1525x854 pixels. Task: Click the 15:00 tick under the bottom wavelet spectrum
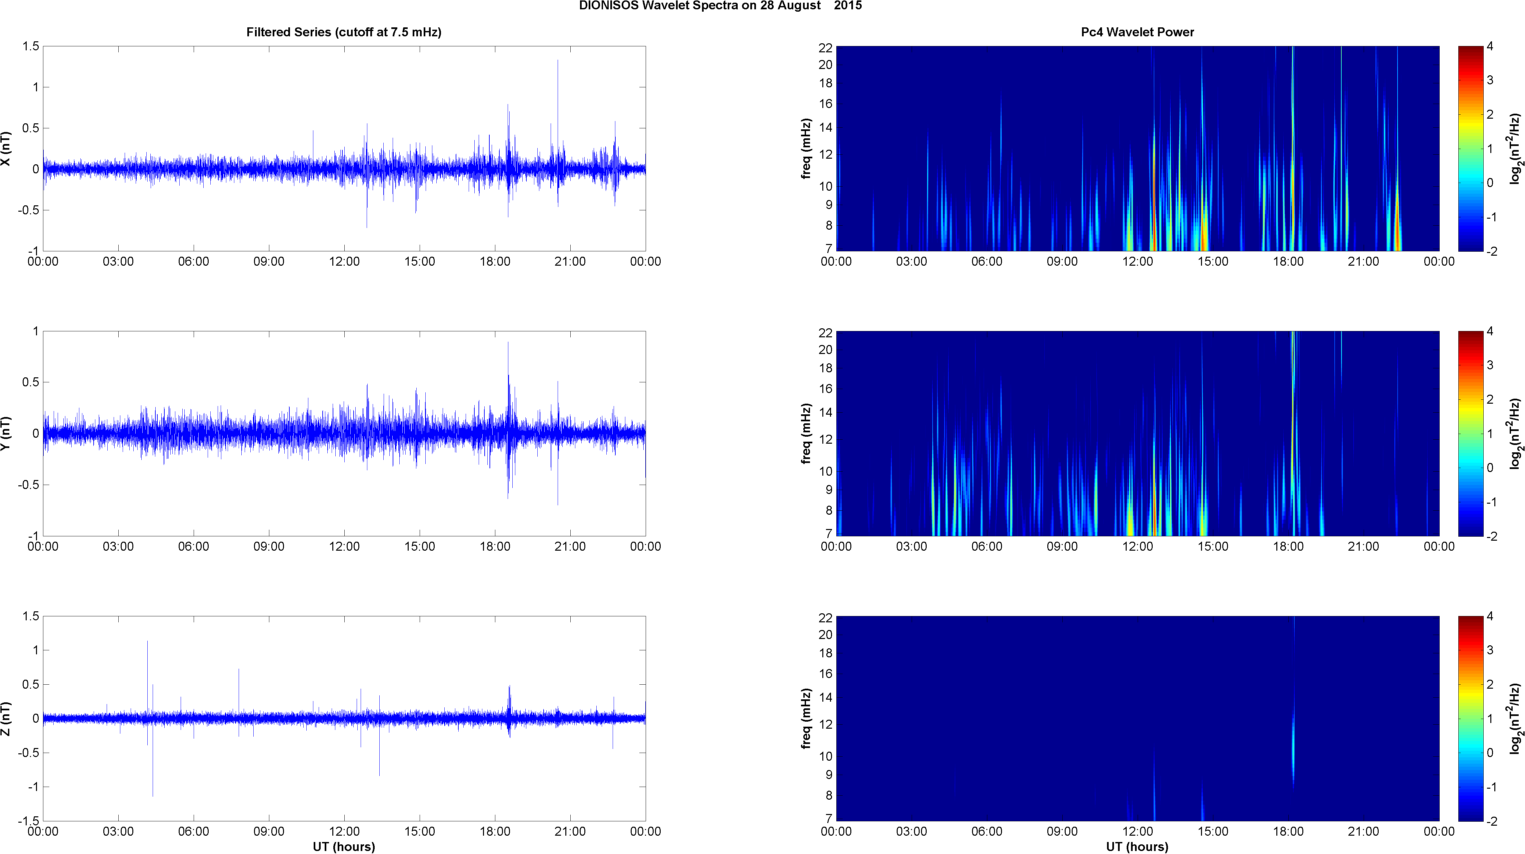pos(1213,832)
